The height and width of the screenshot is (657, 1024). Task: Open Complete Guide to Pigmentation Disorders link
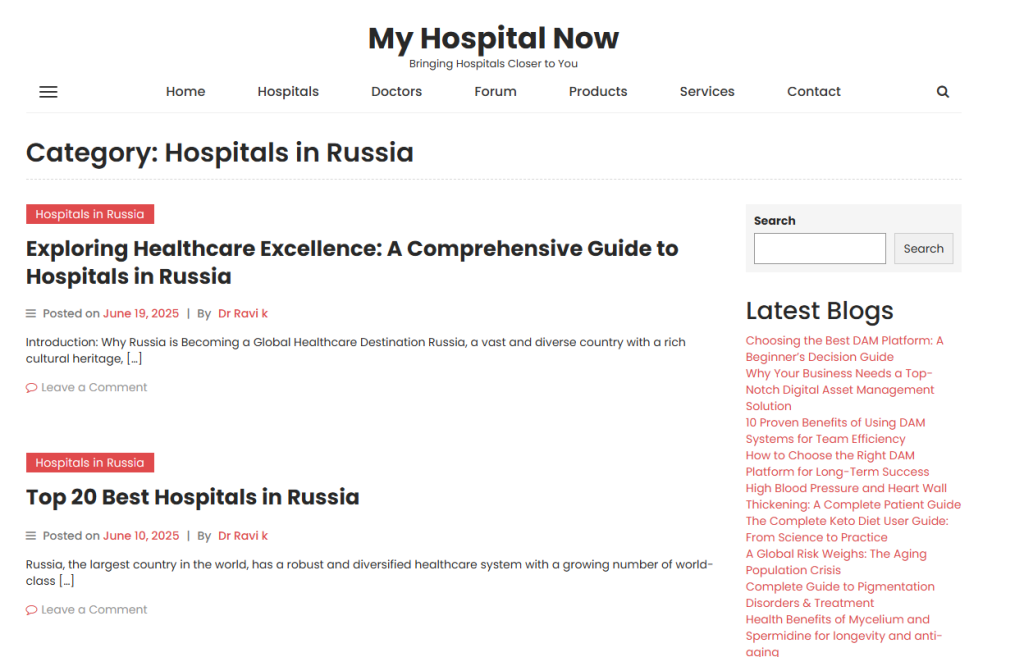pos(840,595)
